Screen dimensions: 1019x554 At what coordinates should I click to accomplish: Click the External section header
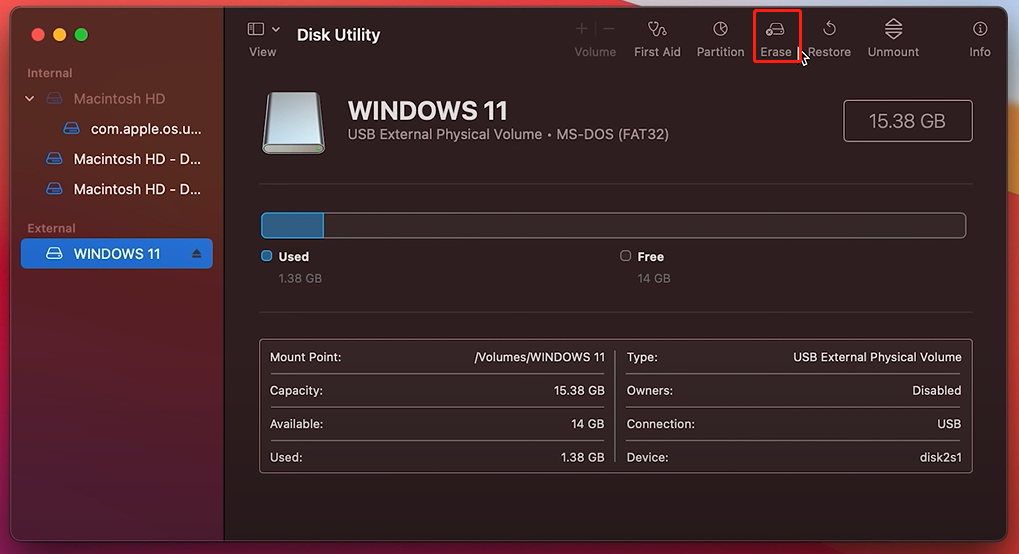51,228
